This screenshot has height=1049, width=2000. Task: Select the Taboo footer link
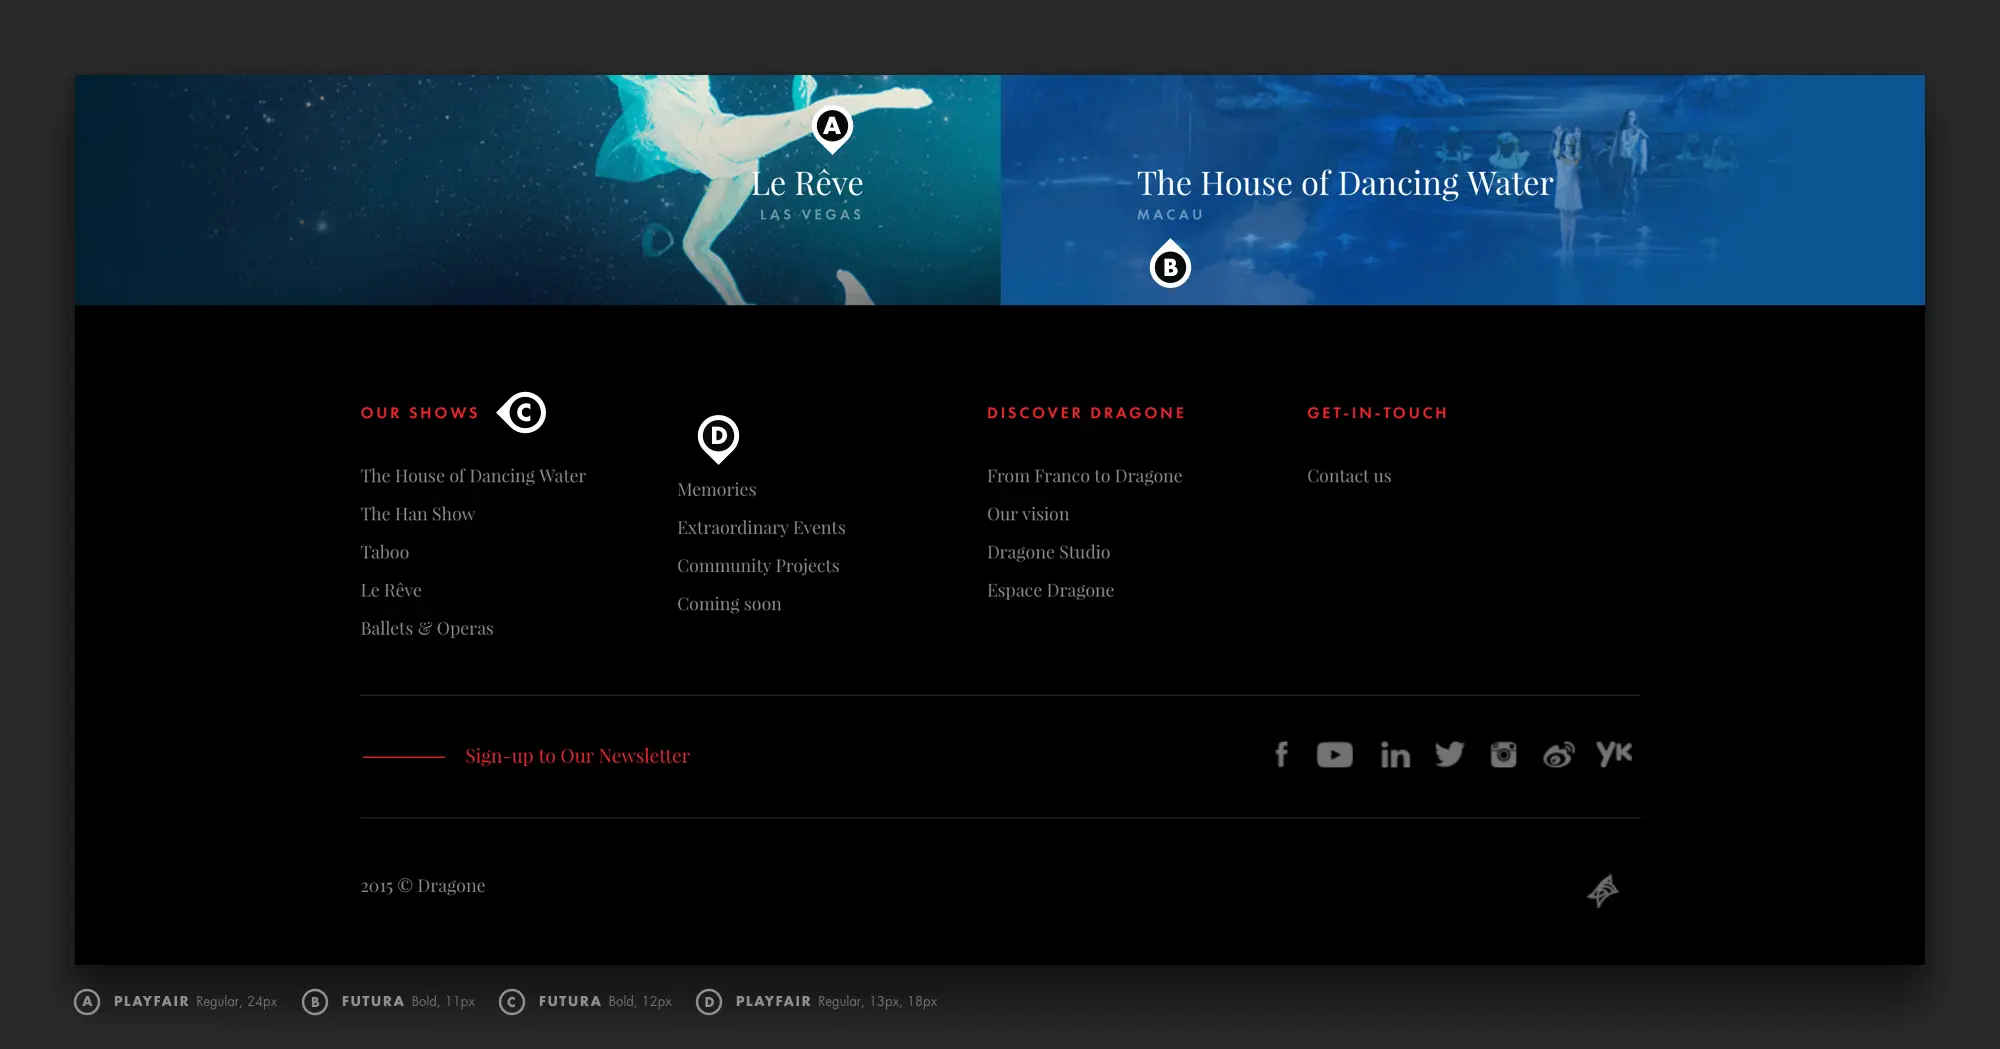click(385, 552)
